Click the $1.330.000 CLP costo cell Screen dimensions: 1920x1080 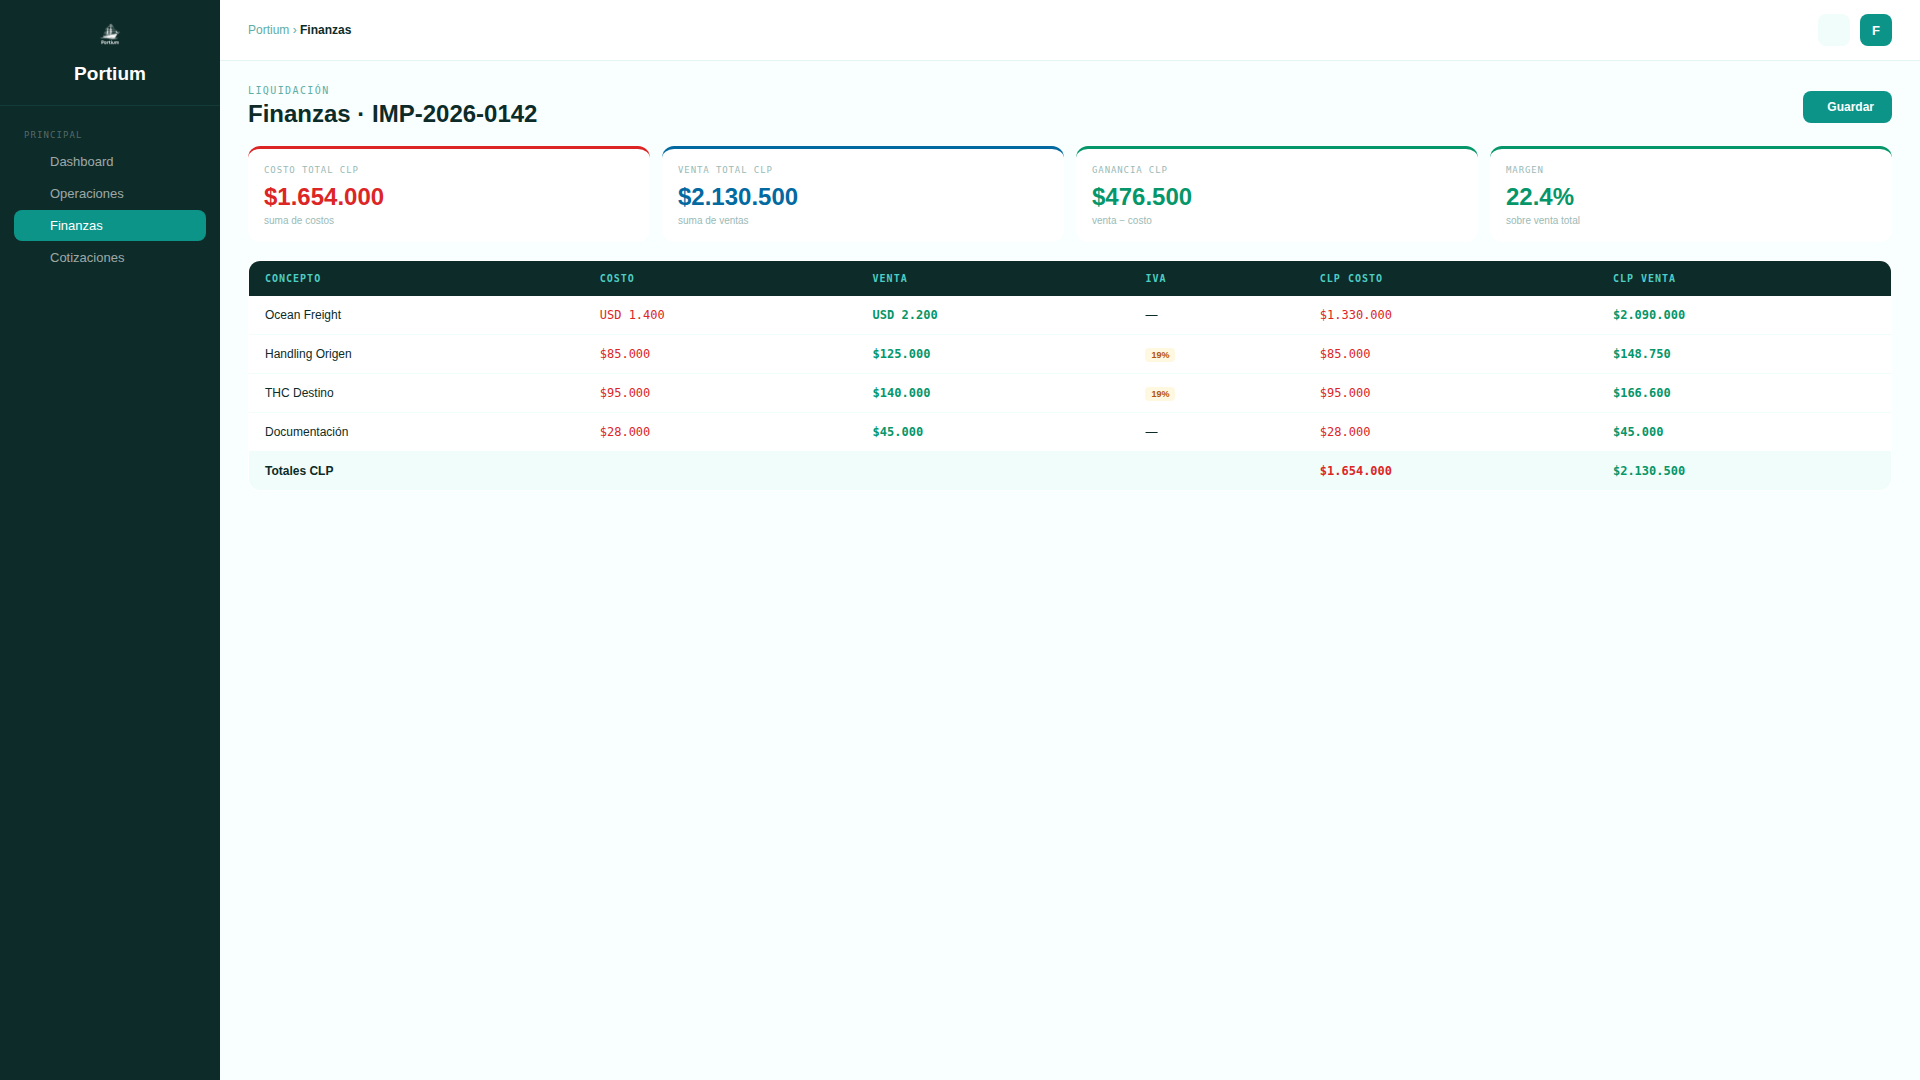click(1356, 315)
